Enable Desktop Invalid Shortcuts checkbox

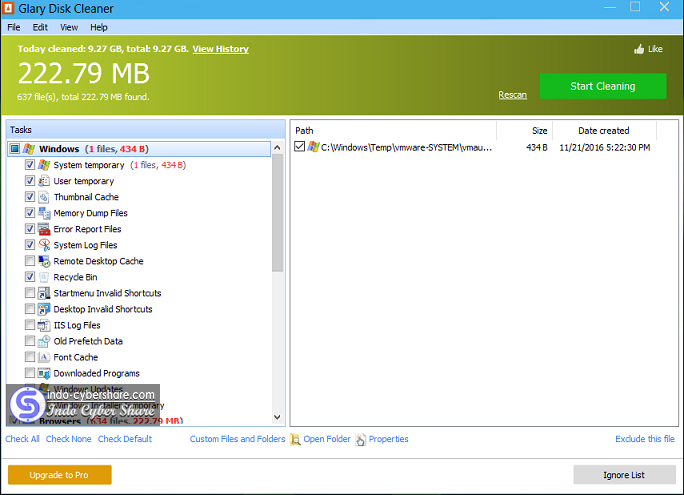click(x=30, y=309)
